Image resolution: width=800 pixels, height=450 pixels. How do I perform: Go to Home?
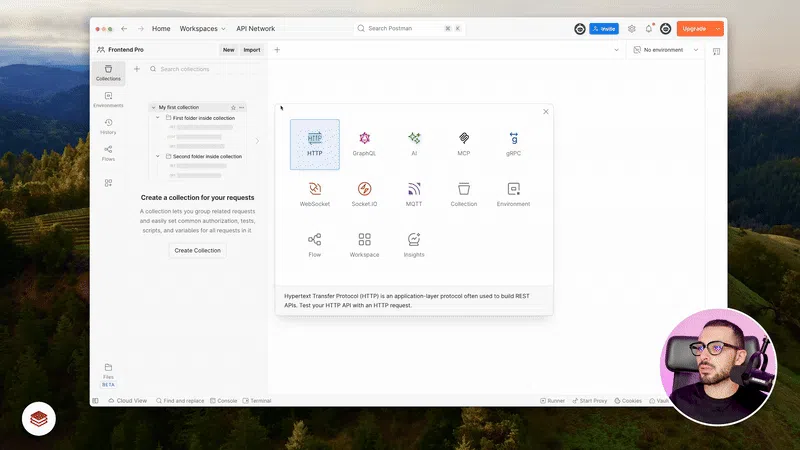point(161,29)
